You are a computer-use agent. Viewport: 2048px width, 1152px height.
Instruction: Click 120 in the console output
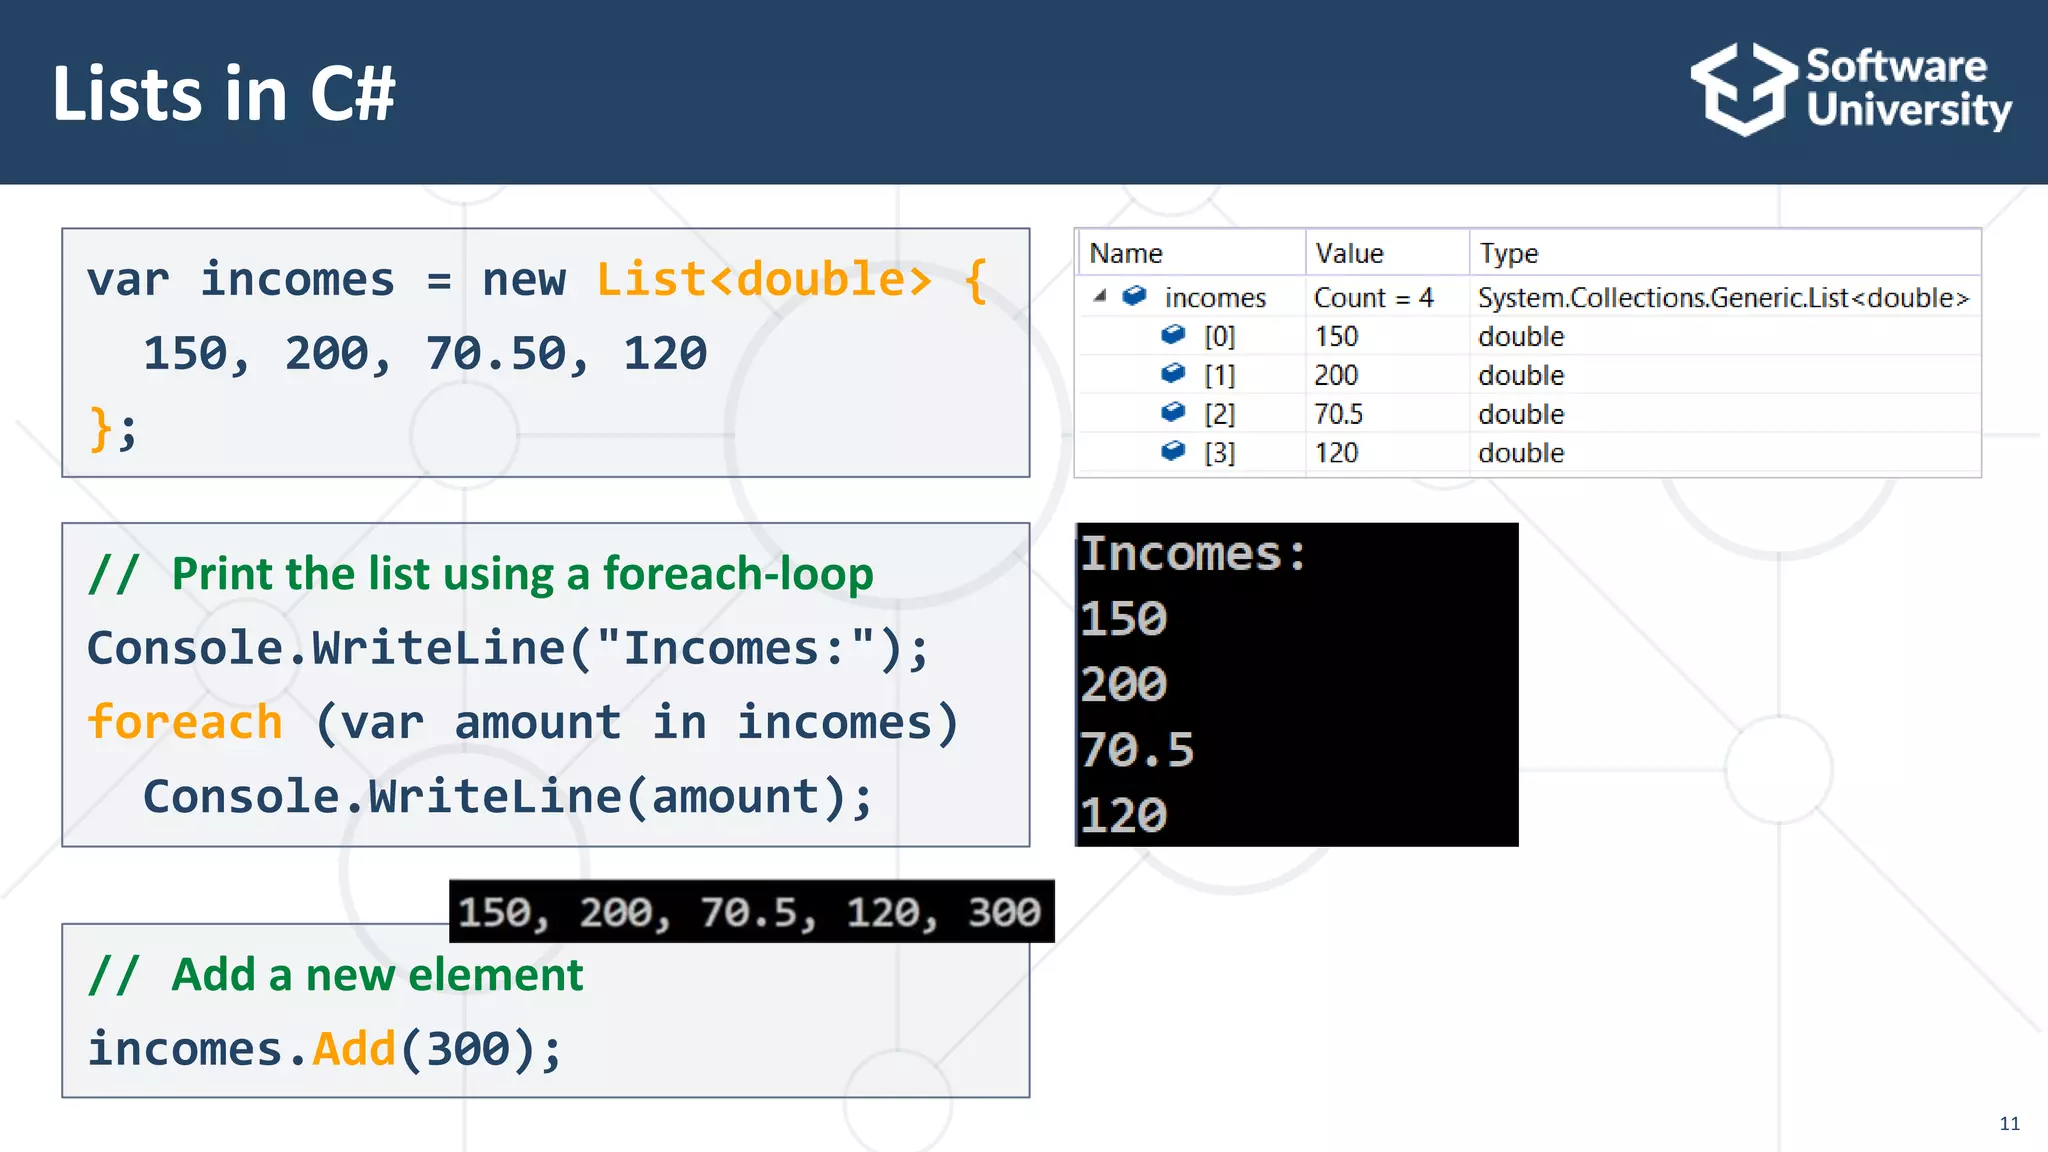(1123, 816)
